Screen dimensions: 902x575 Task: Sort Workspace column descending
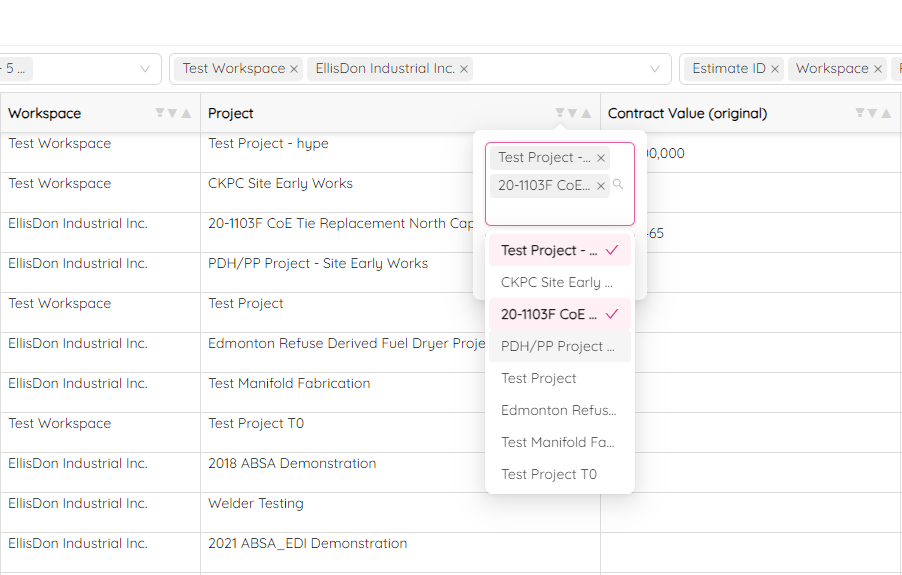(x=172, y=113)
